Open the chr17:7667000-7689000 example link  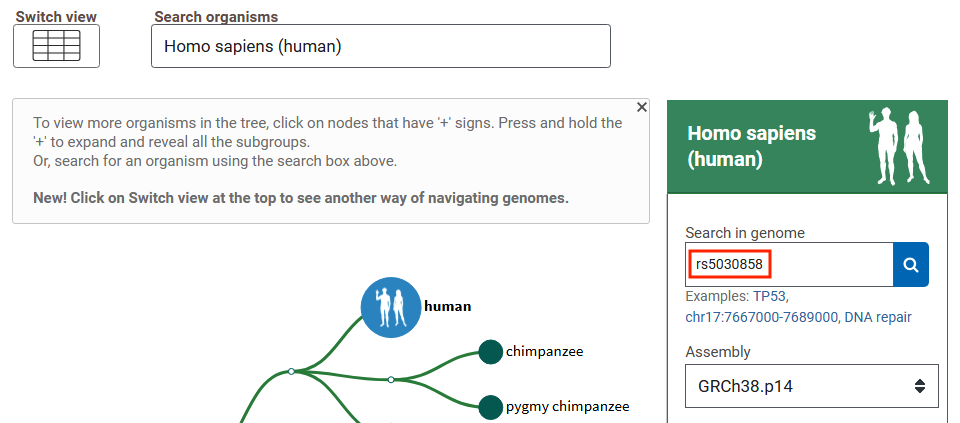[x=762, y=317]
